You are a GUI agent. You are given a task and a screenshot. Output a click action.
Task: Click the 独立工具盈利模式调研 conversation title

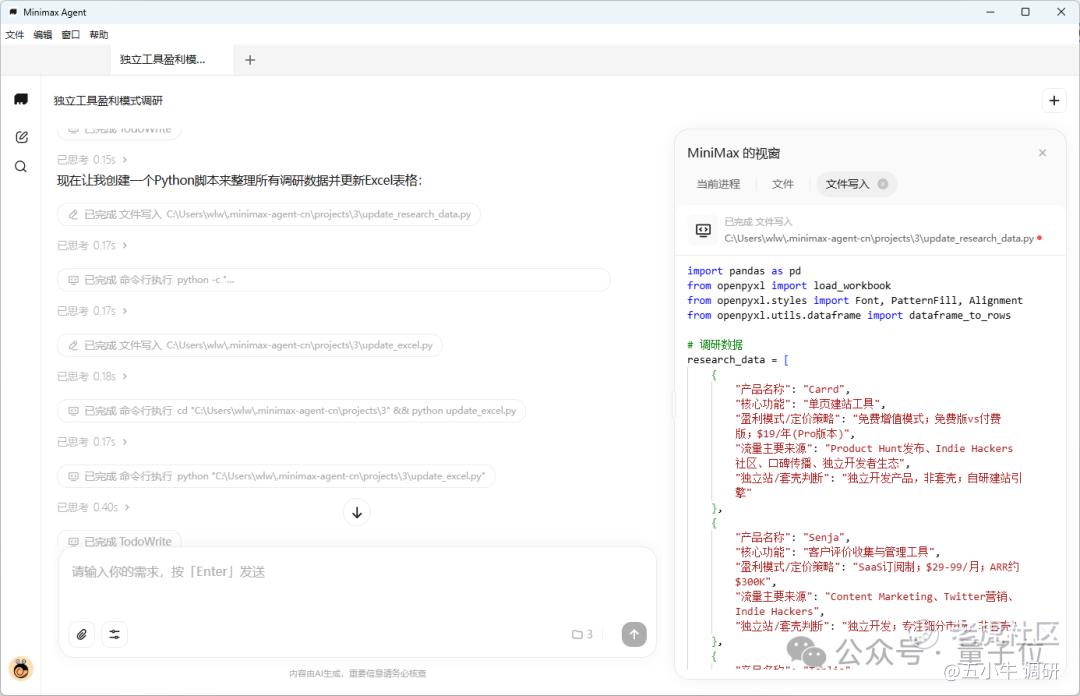[108, 101]
